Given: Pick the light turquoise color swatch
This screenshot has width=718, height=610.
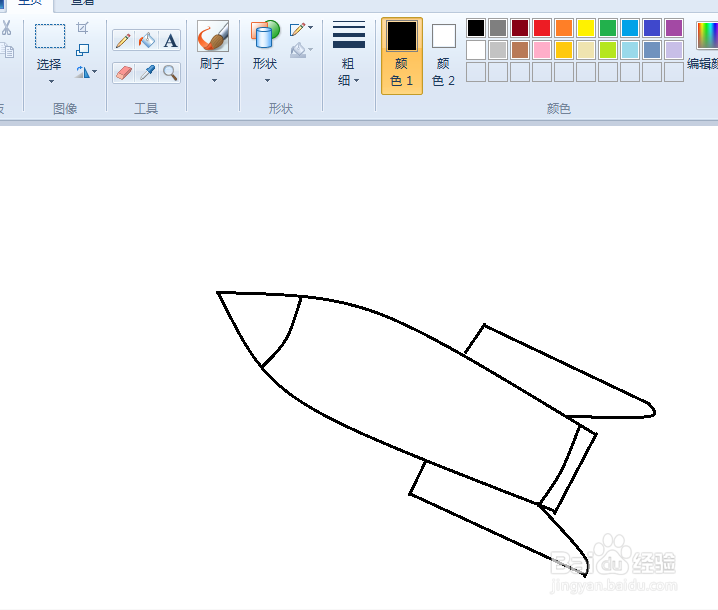Looking at the screenshot, I should point(630,50).
